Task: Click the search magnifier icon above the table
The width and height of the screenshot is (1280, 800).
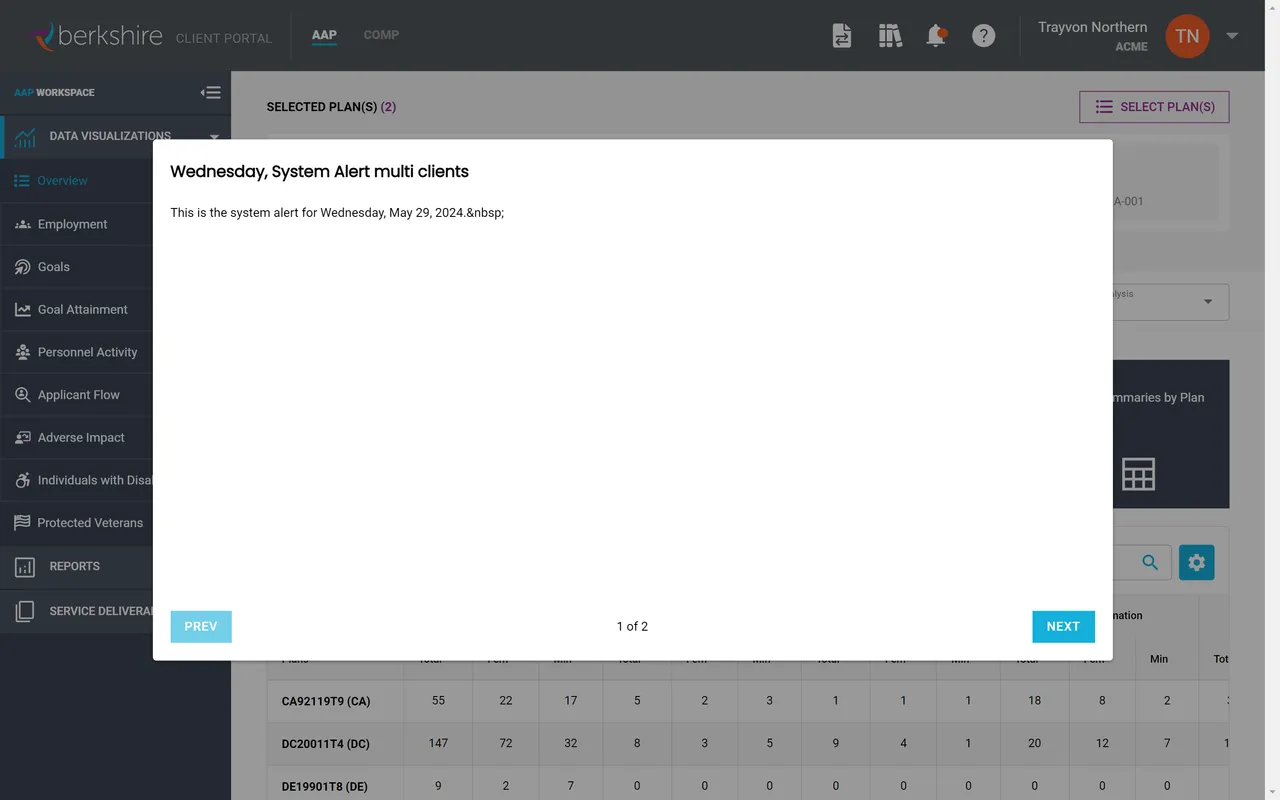Action: pos(1148,562)
